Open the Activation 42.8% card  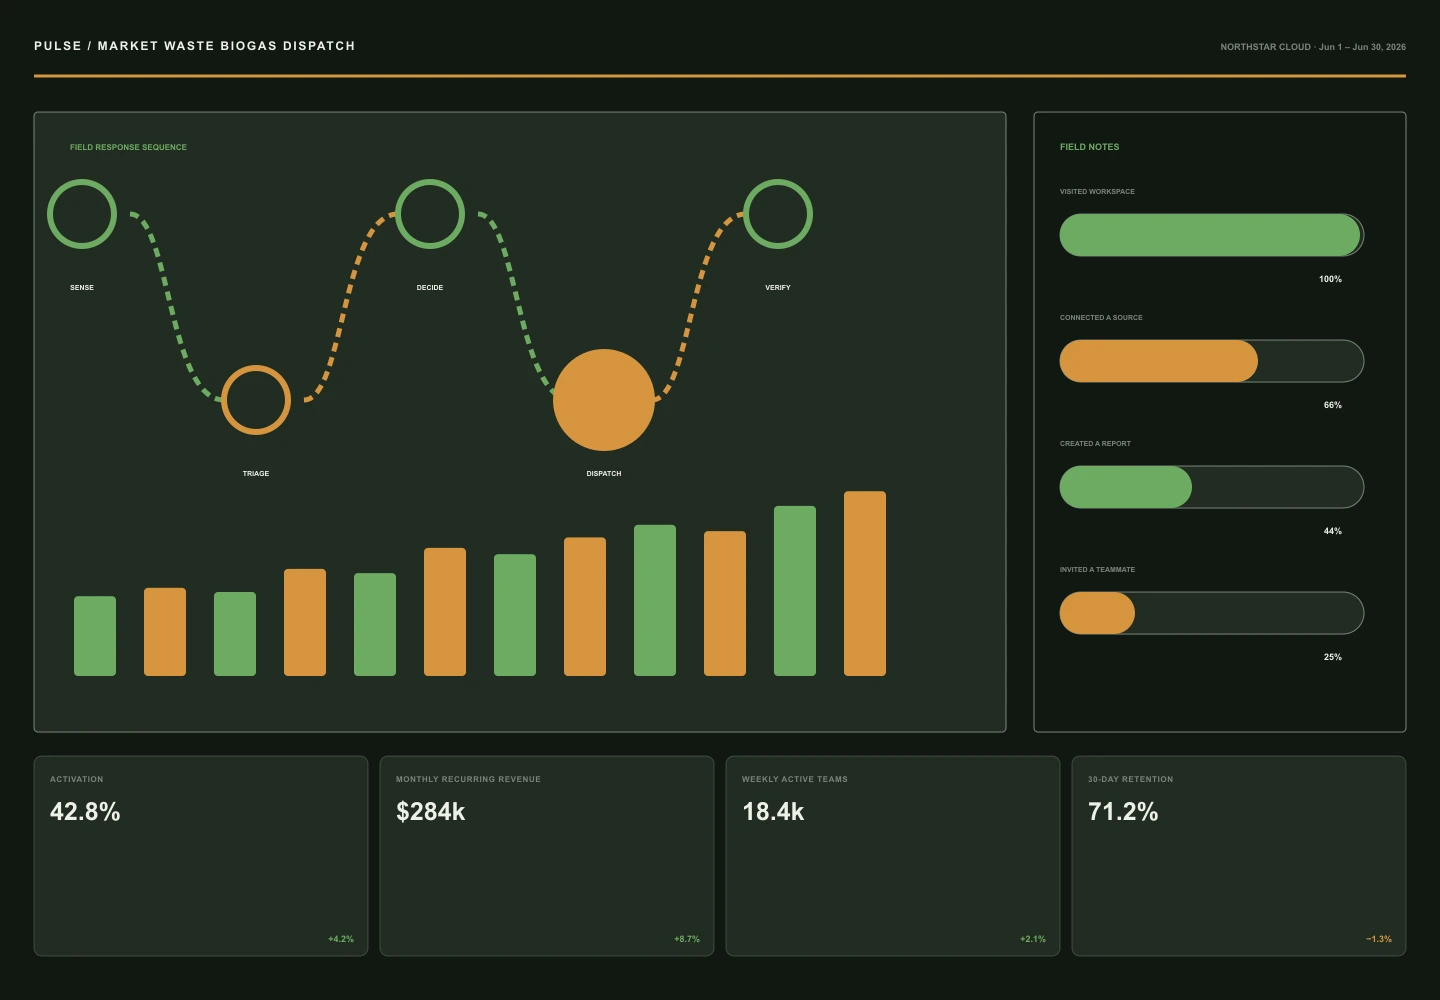coord(201,856)
